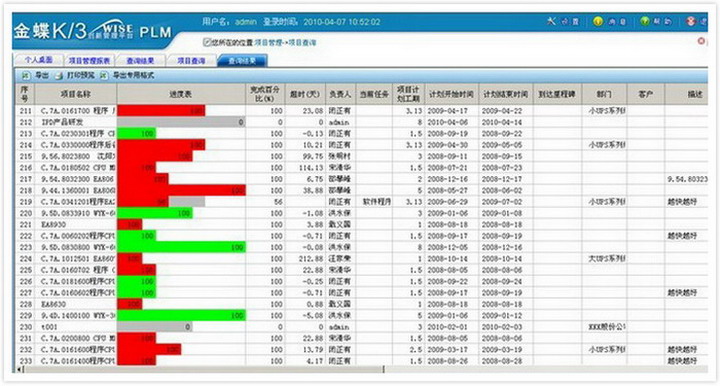Click the red progress bar in row 218
This screenshot has width=720, height=386.
pyautogui.click(x=181, y=190)
